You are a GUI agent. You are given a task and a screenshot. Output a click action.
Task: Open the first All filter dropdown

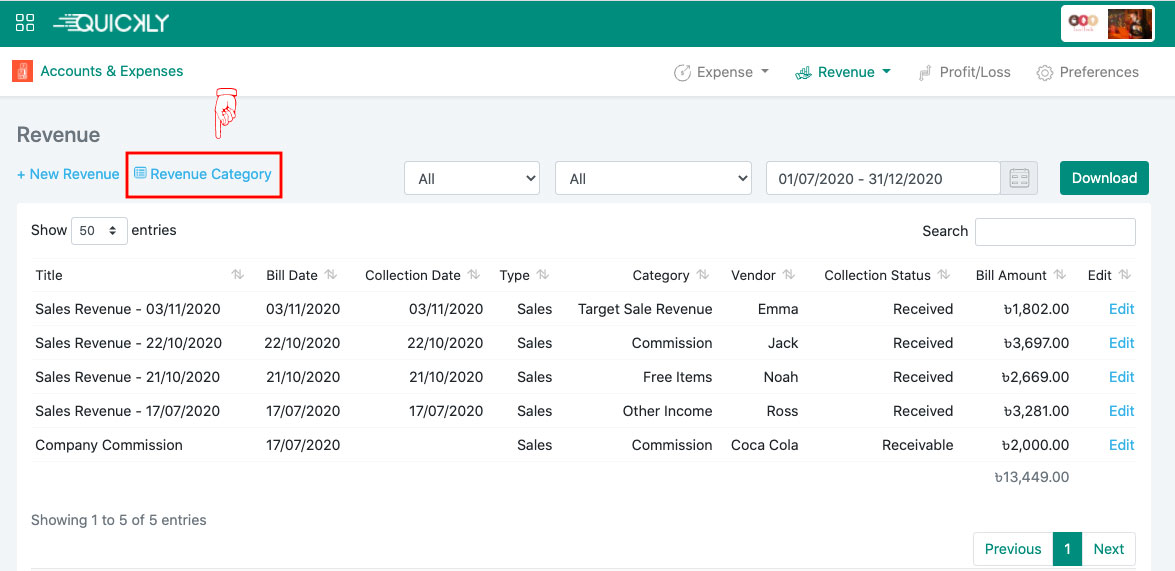point(472,178)
